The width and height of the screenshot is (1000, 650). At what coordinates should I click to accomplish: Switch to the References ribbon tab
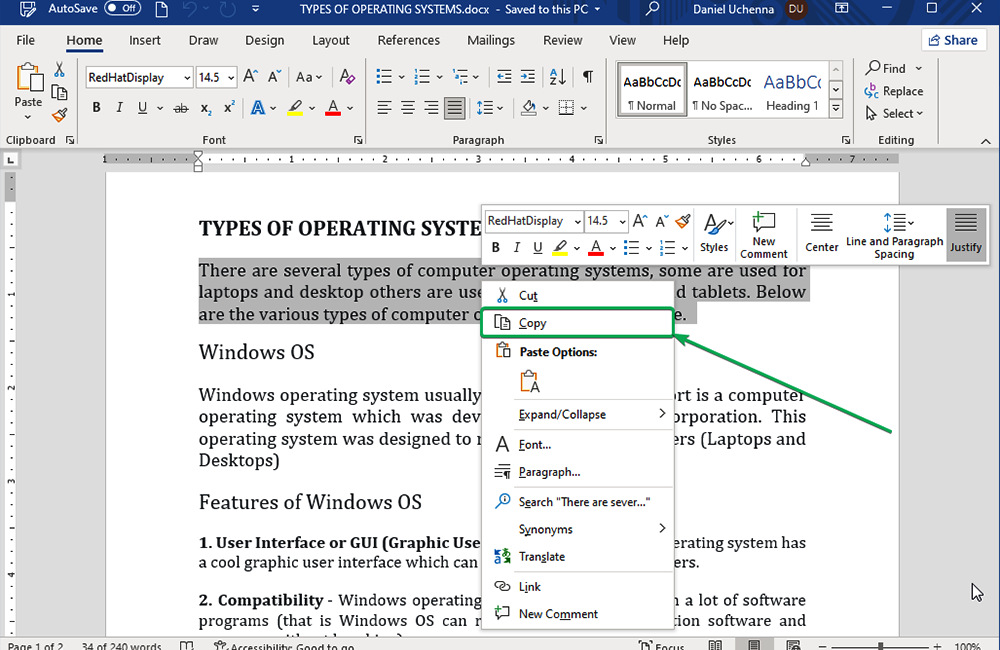click(x=408, y=40)
